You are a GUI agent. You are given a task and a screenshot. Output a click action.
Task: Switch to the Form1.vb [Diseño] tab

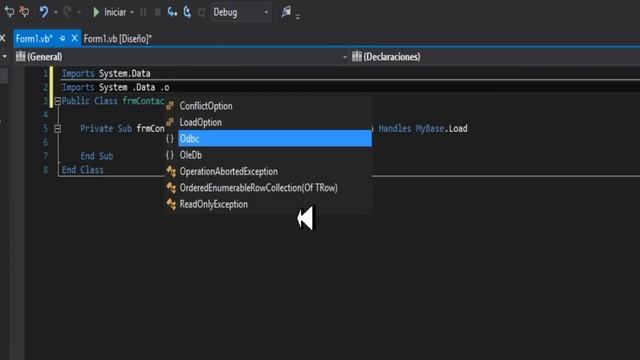118,39
